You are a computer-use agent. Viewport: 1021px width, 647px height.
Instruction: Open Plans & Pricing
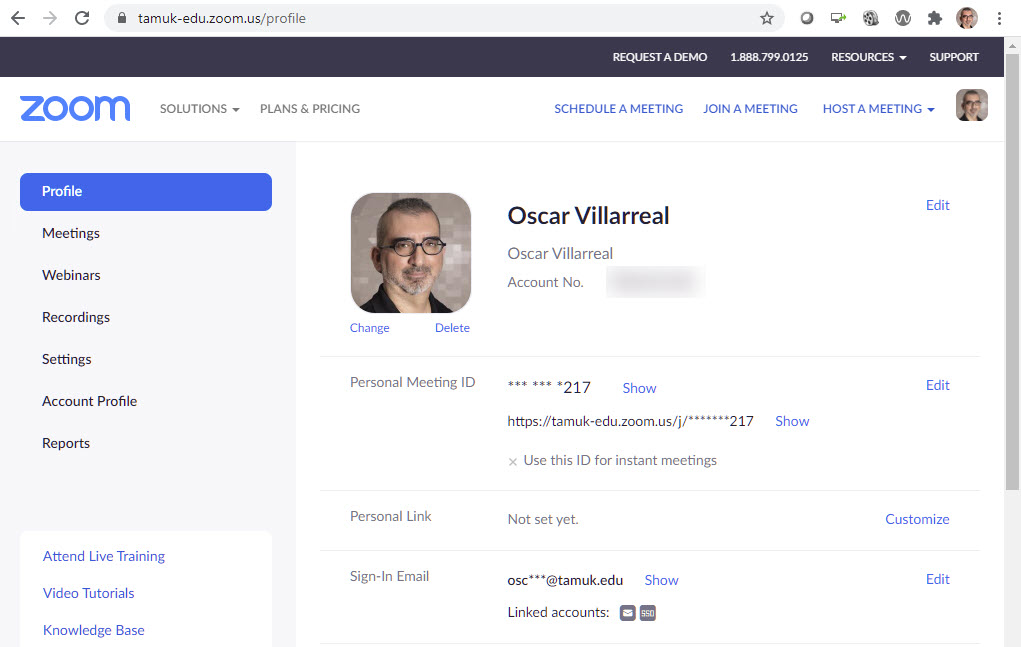(x=310, y=109)
